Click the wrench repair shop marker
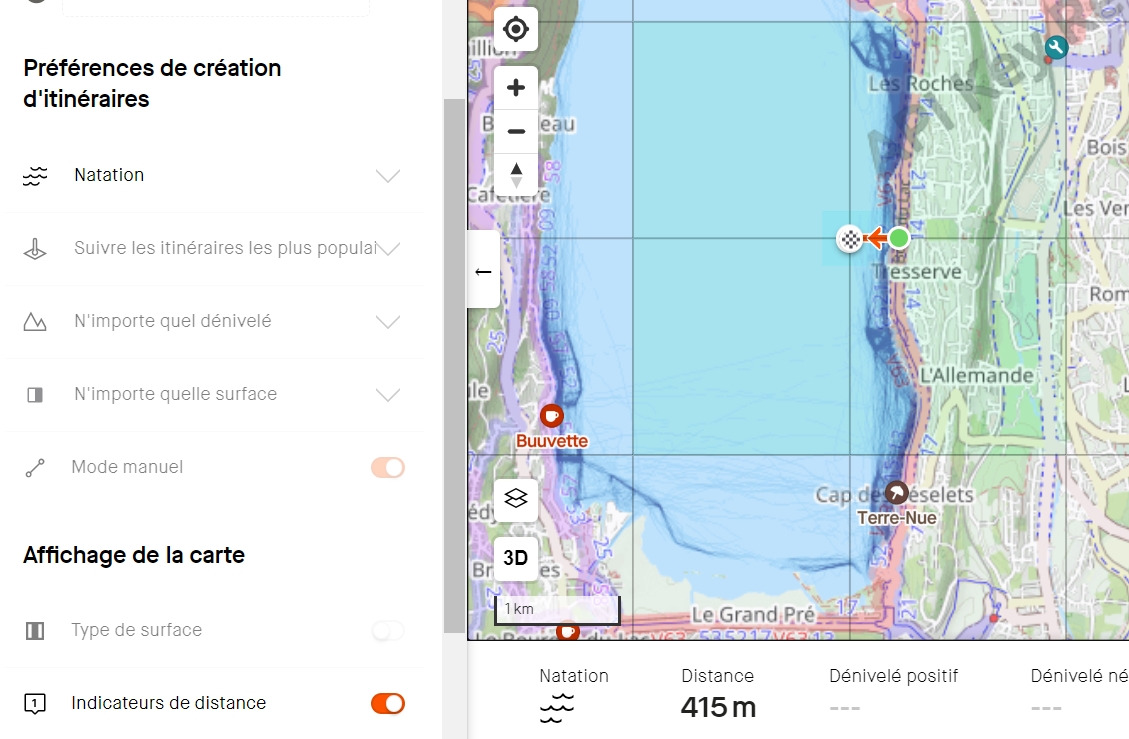 [1055, 47]
